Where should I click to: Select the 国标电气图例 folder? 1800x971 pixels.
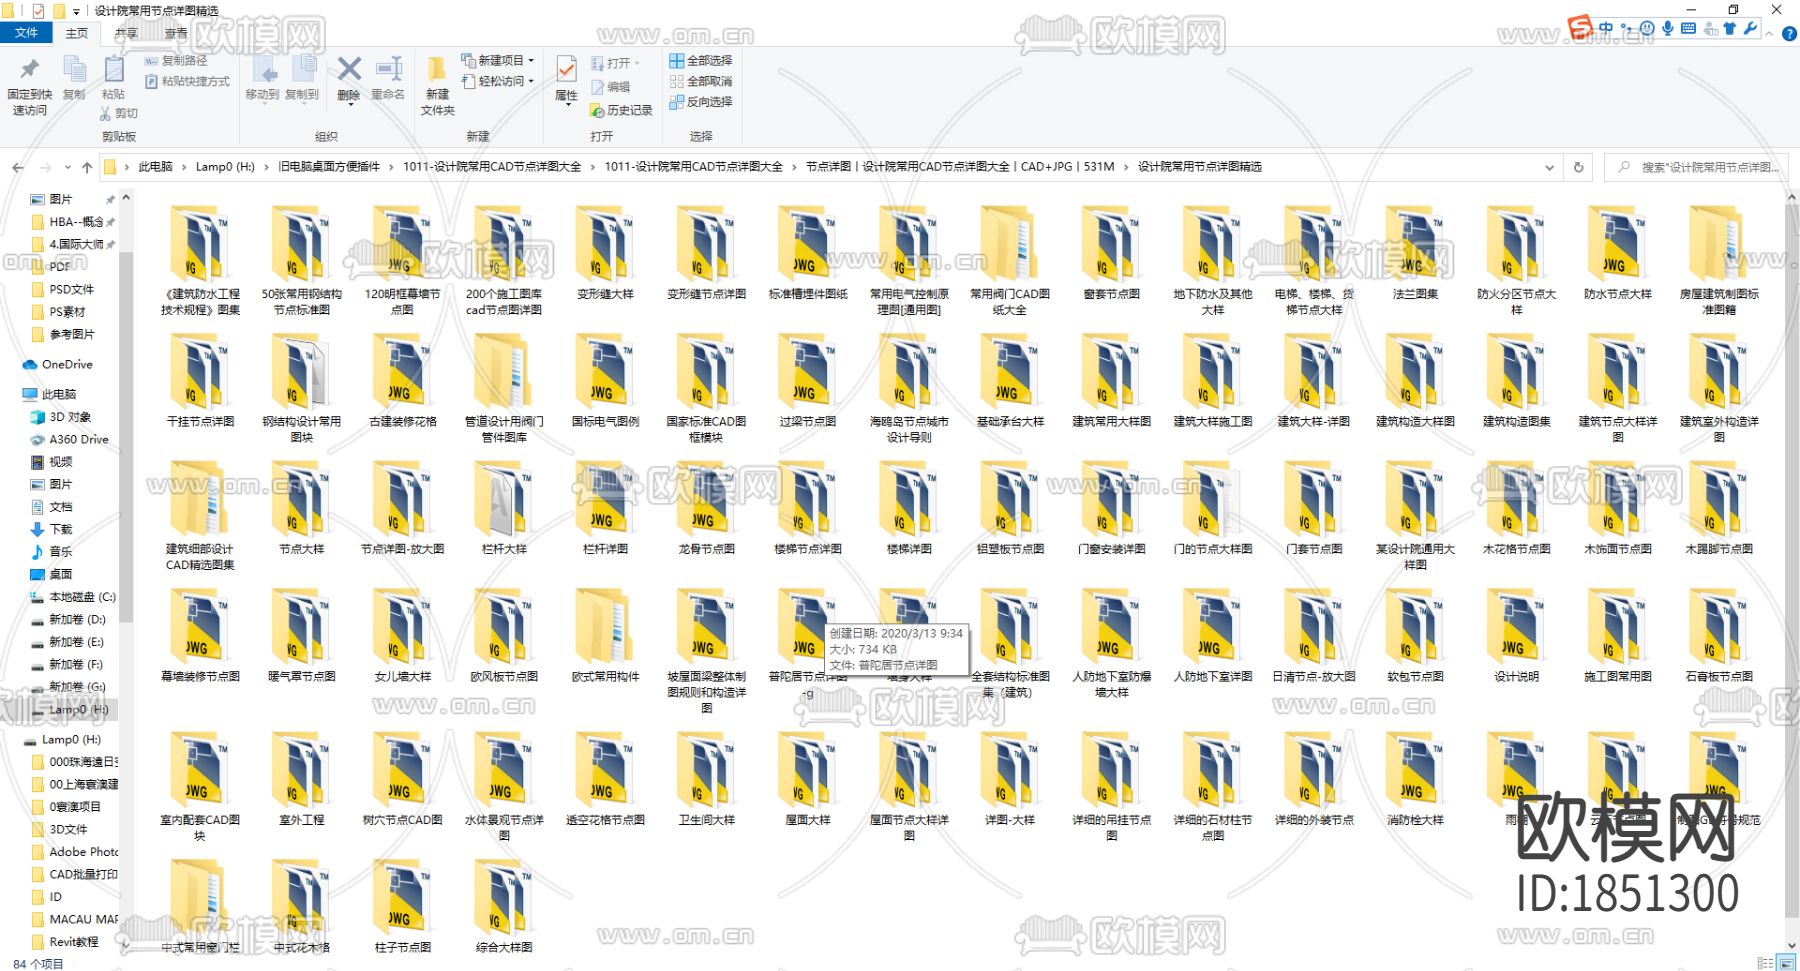point(604,381)
